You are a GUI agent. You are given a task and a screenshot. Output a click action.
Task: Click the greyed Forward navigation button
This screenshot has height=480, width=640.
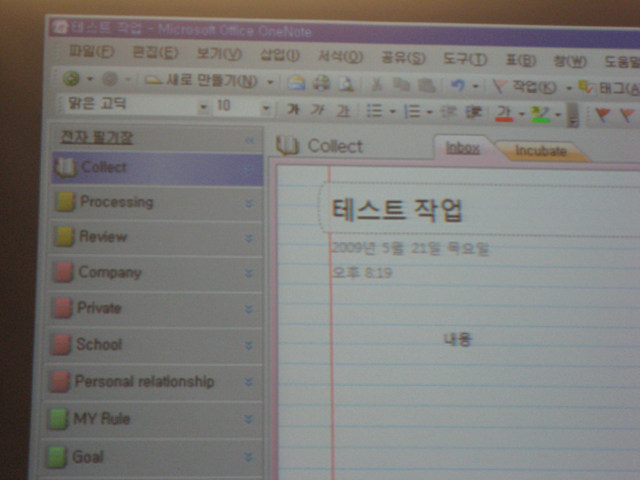109,79
